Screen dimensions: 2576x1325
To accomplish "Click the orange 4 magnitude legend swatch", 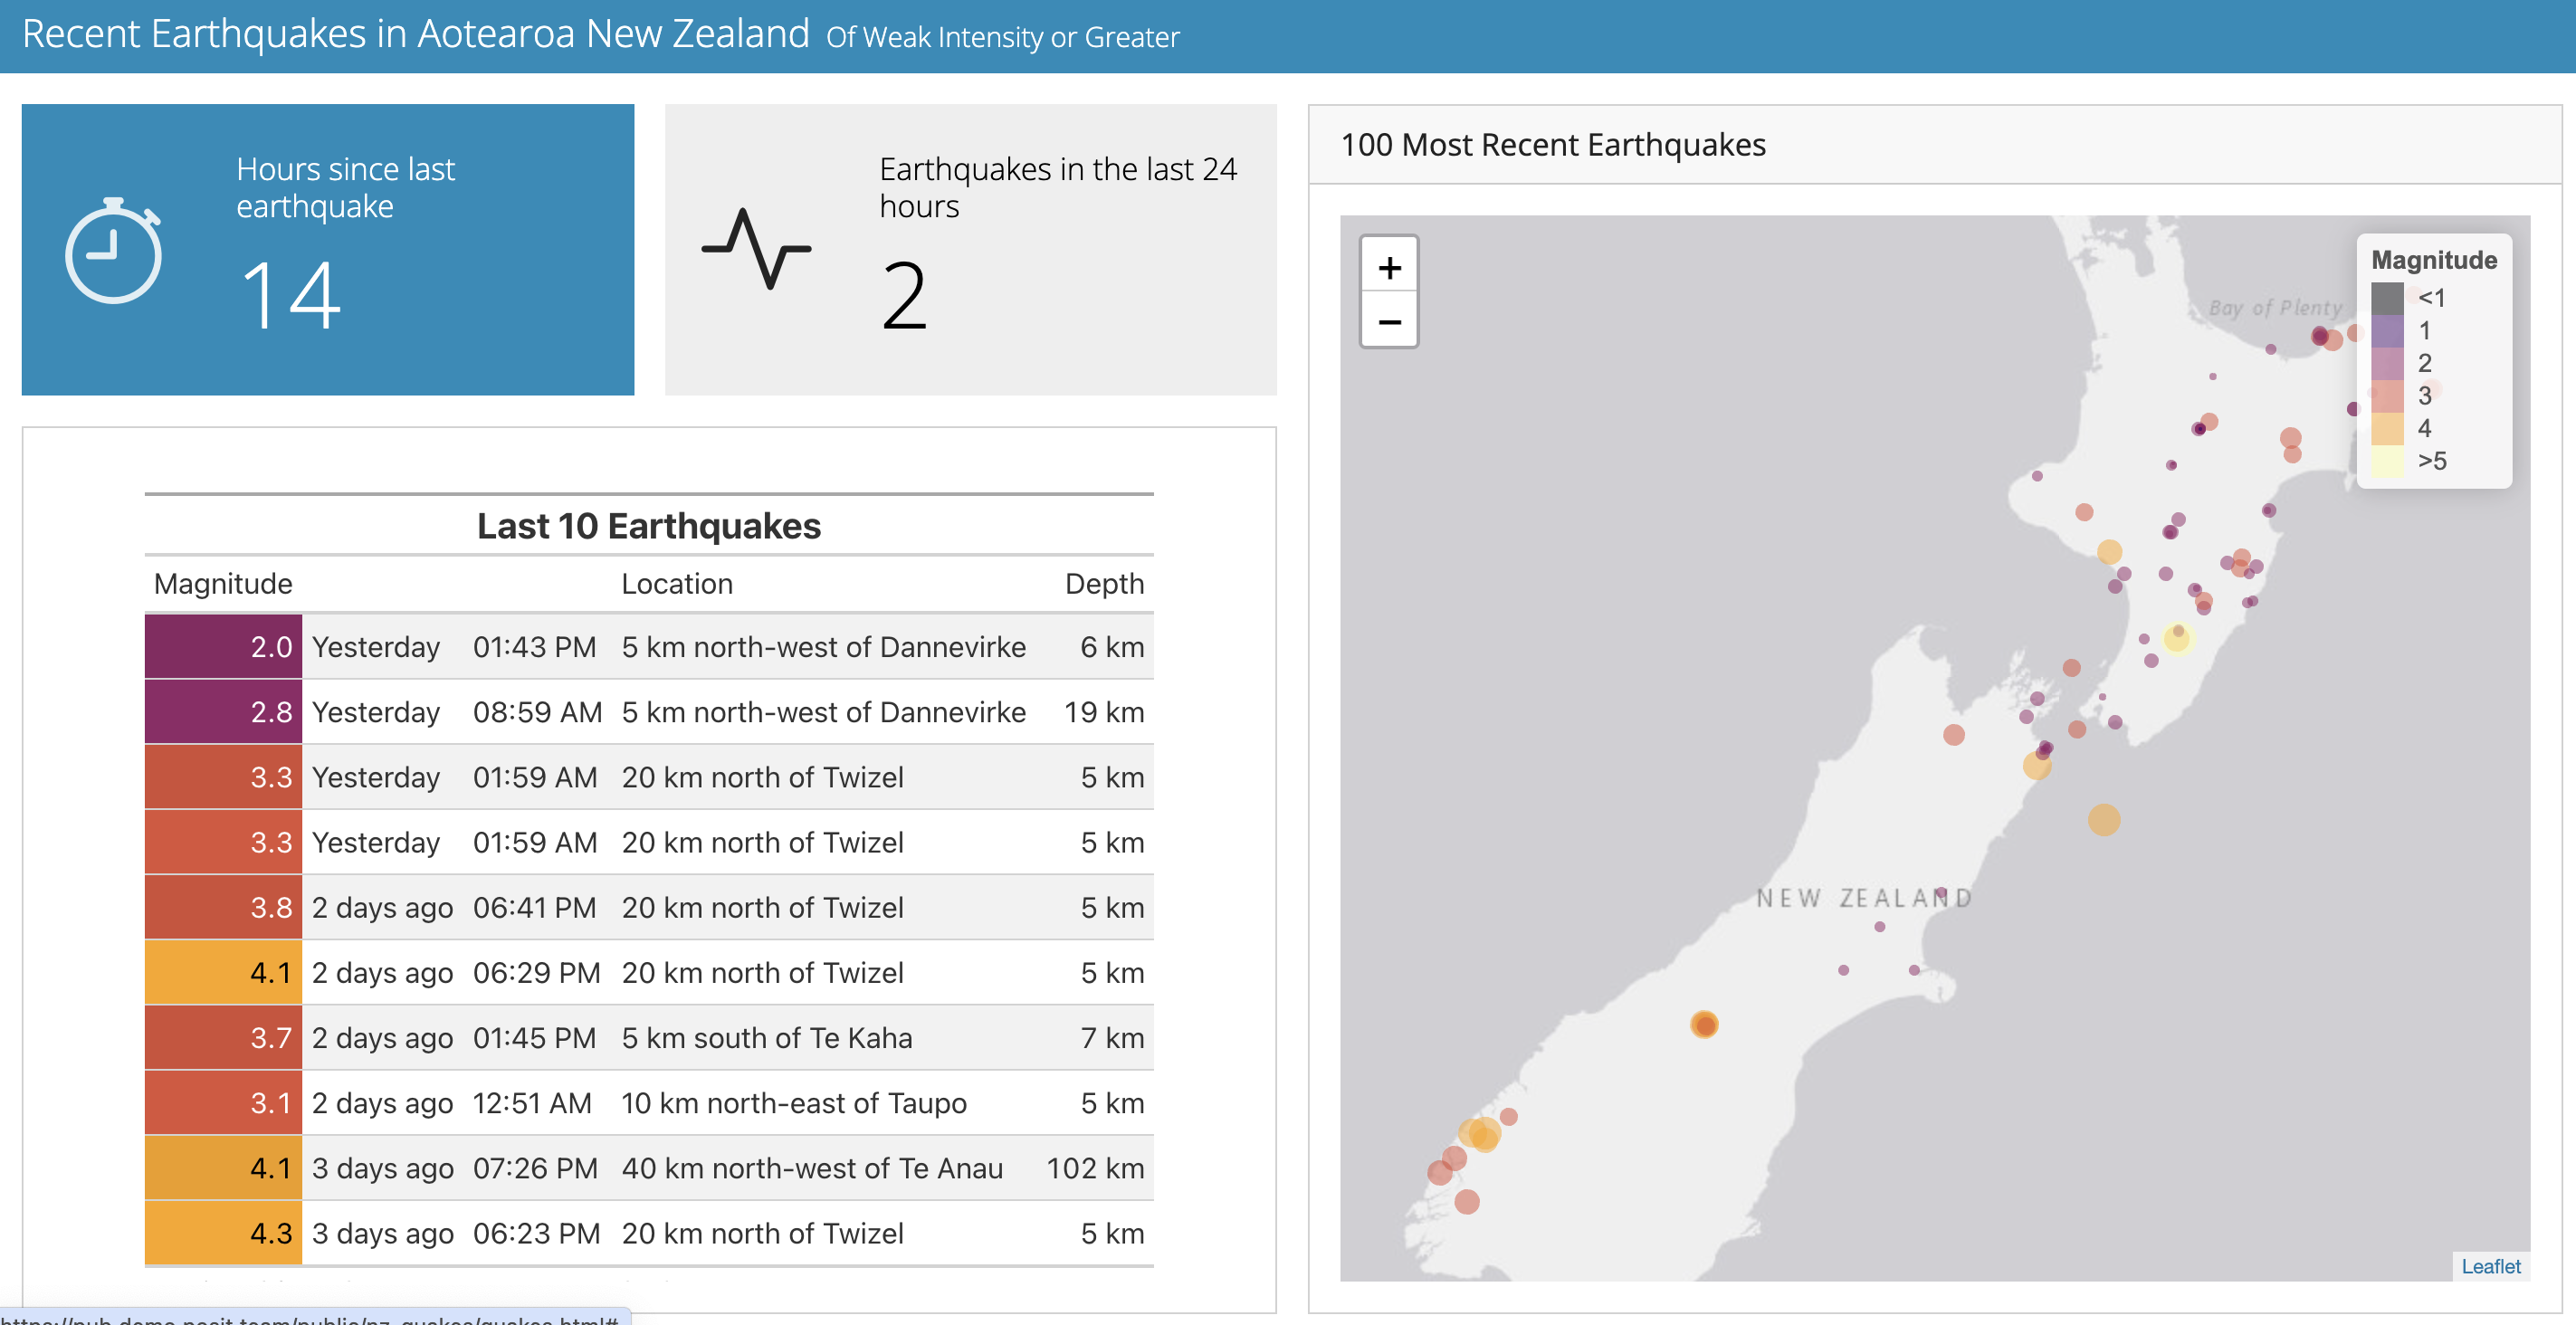I will tap(2387, 428).
